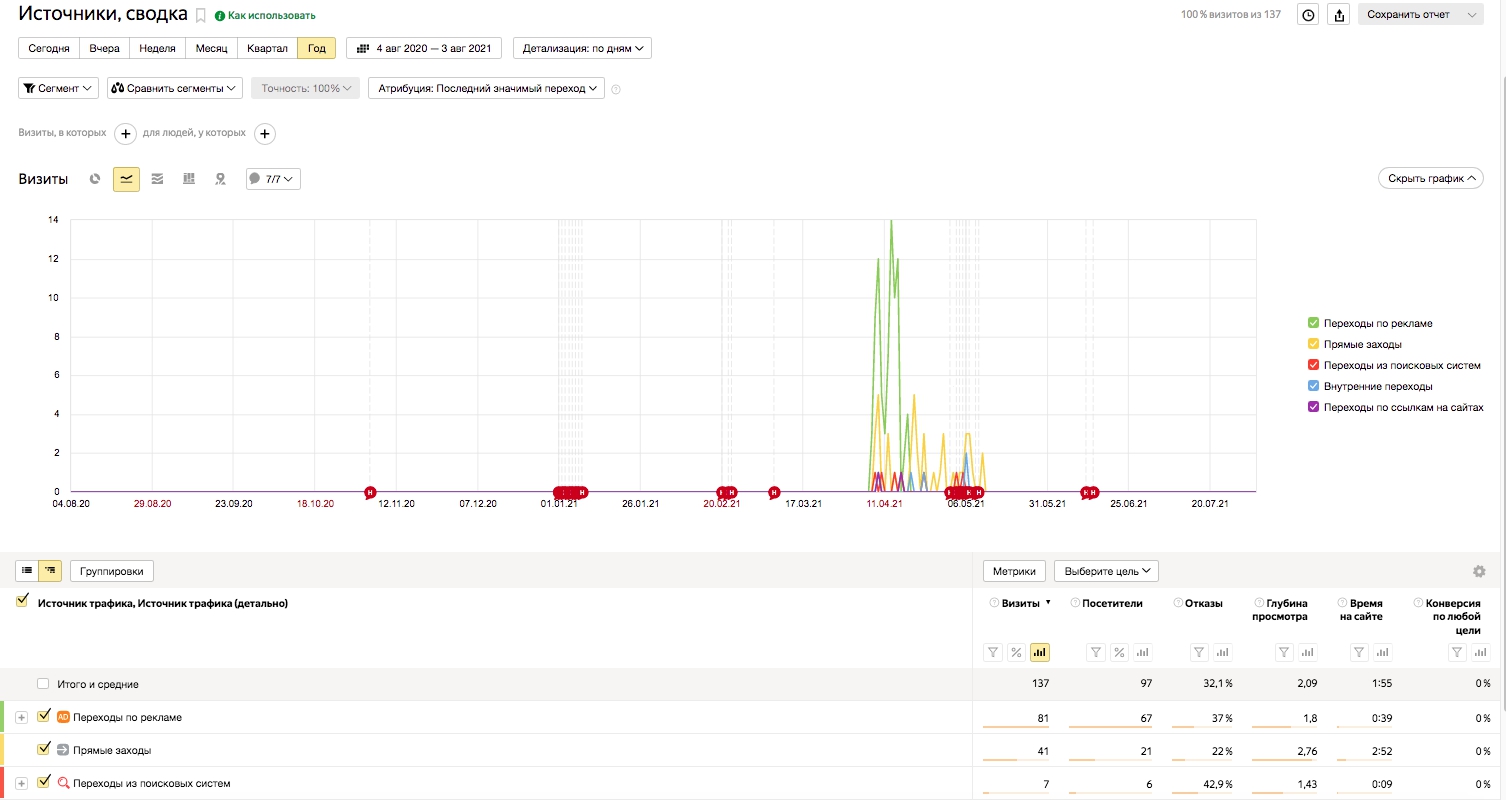Open the date range picker field
This screenshot has width=1506, height=800.
pyautogui.click(x=424, y=48)
